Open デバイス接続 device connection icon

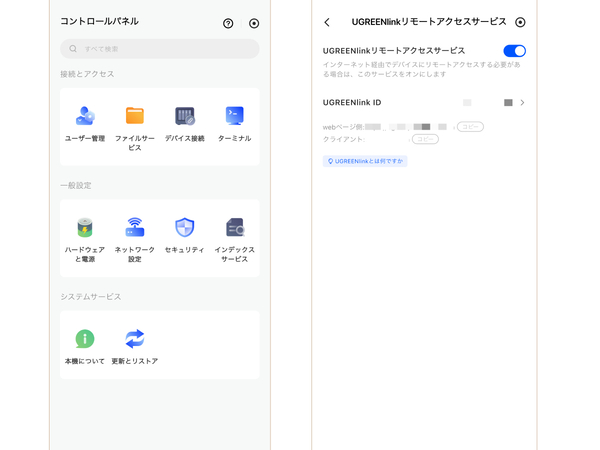185,116
